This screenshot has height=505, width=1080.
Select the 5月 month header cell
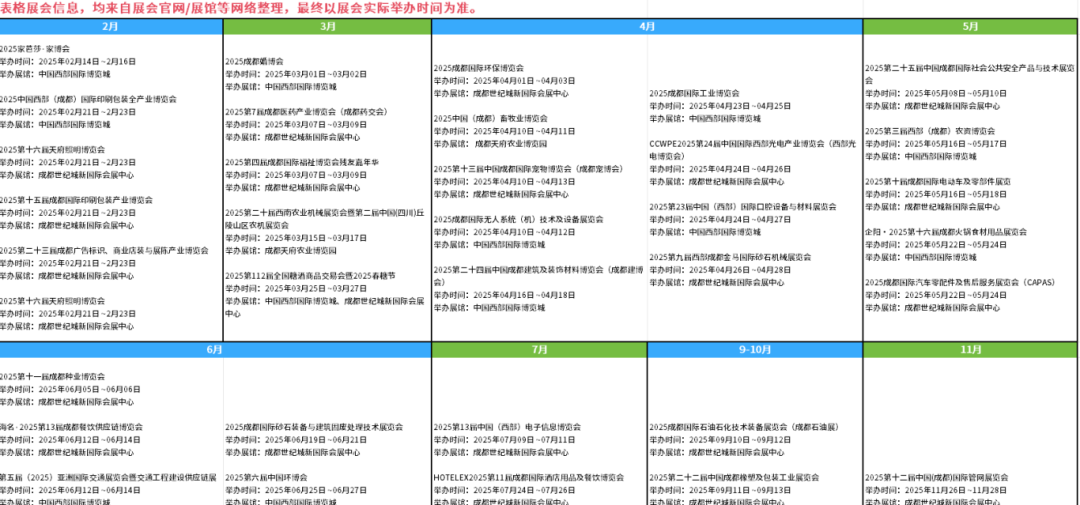click(x=970, y=26)
